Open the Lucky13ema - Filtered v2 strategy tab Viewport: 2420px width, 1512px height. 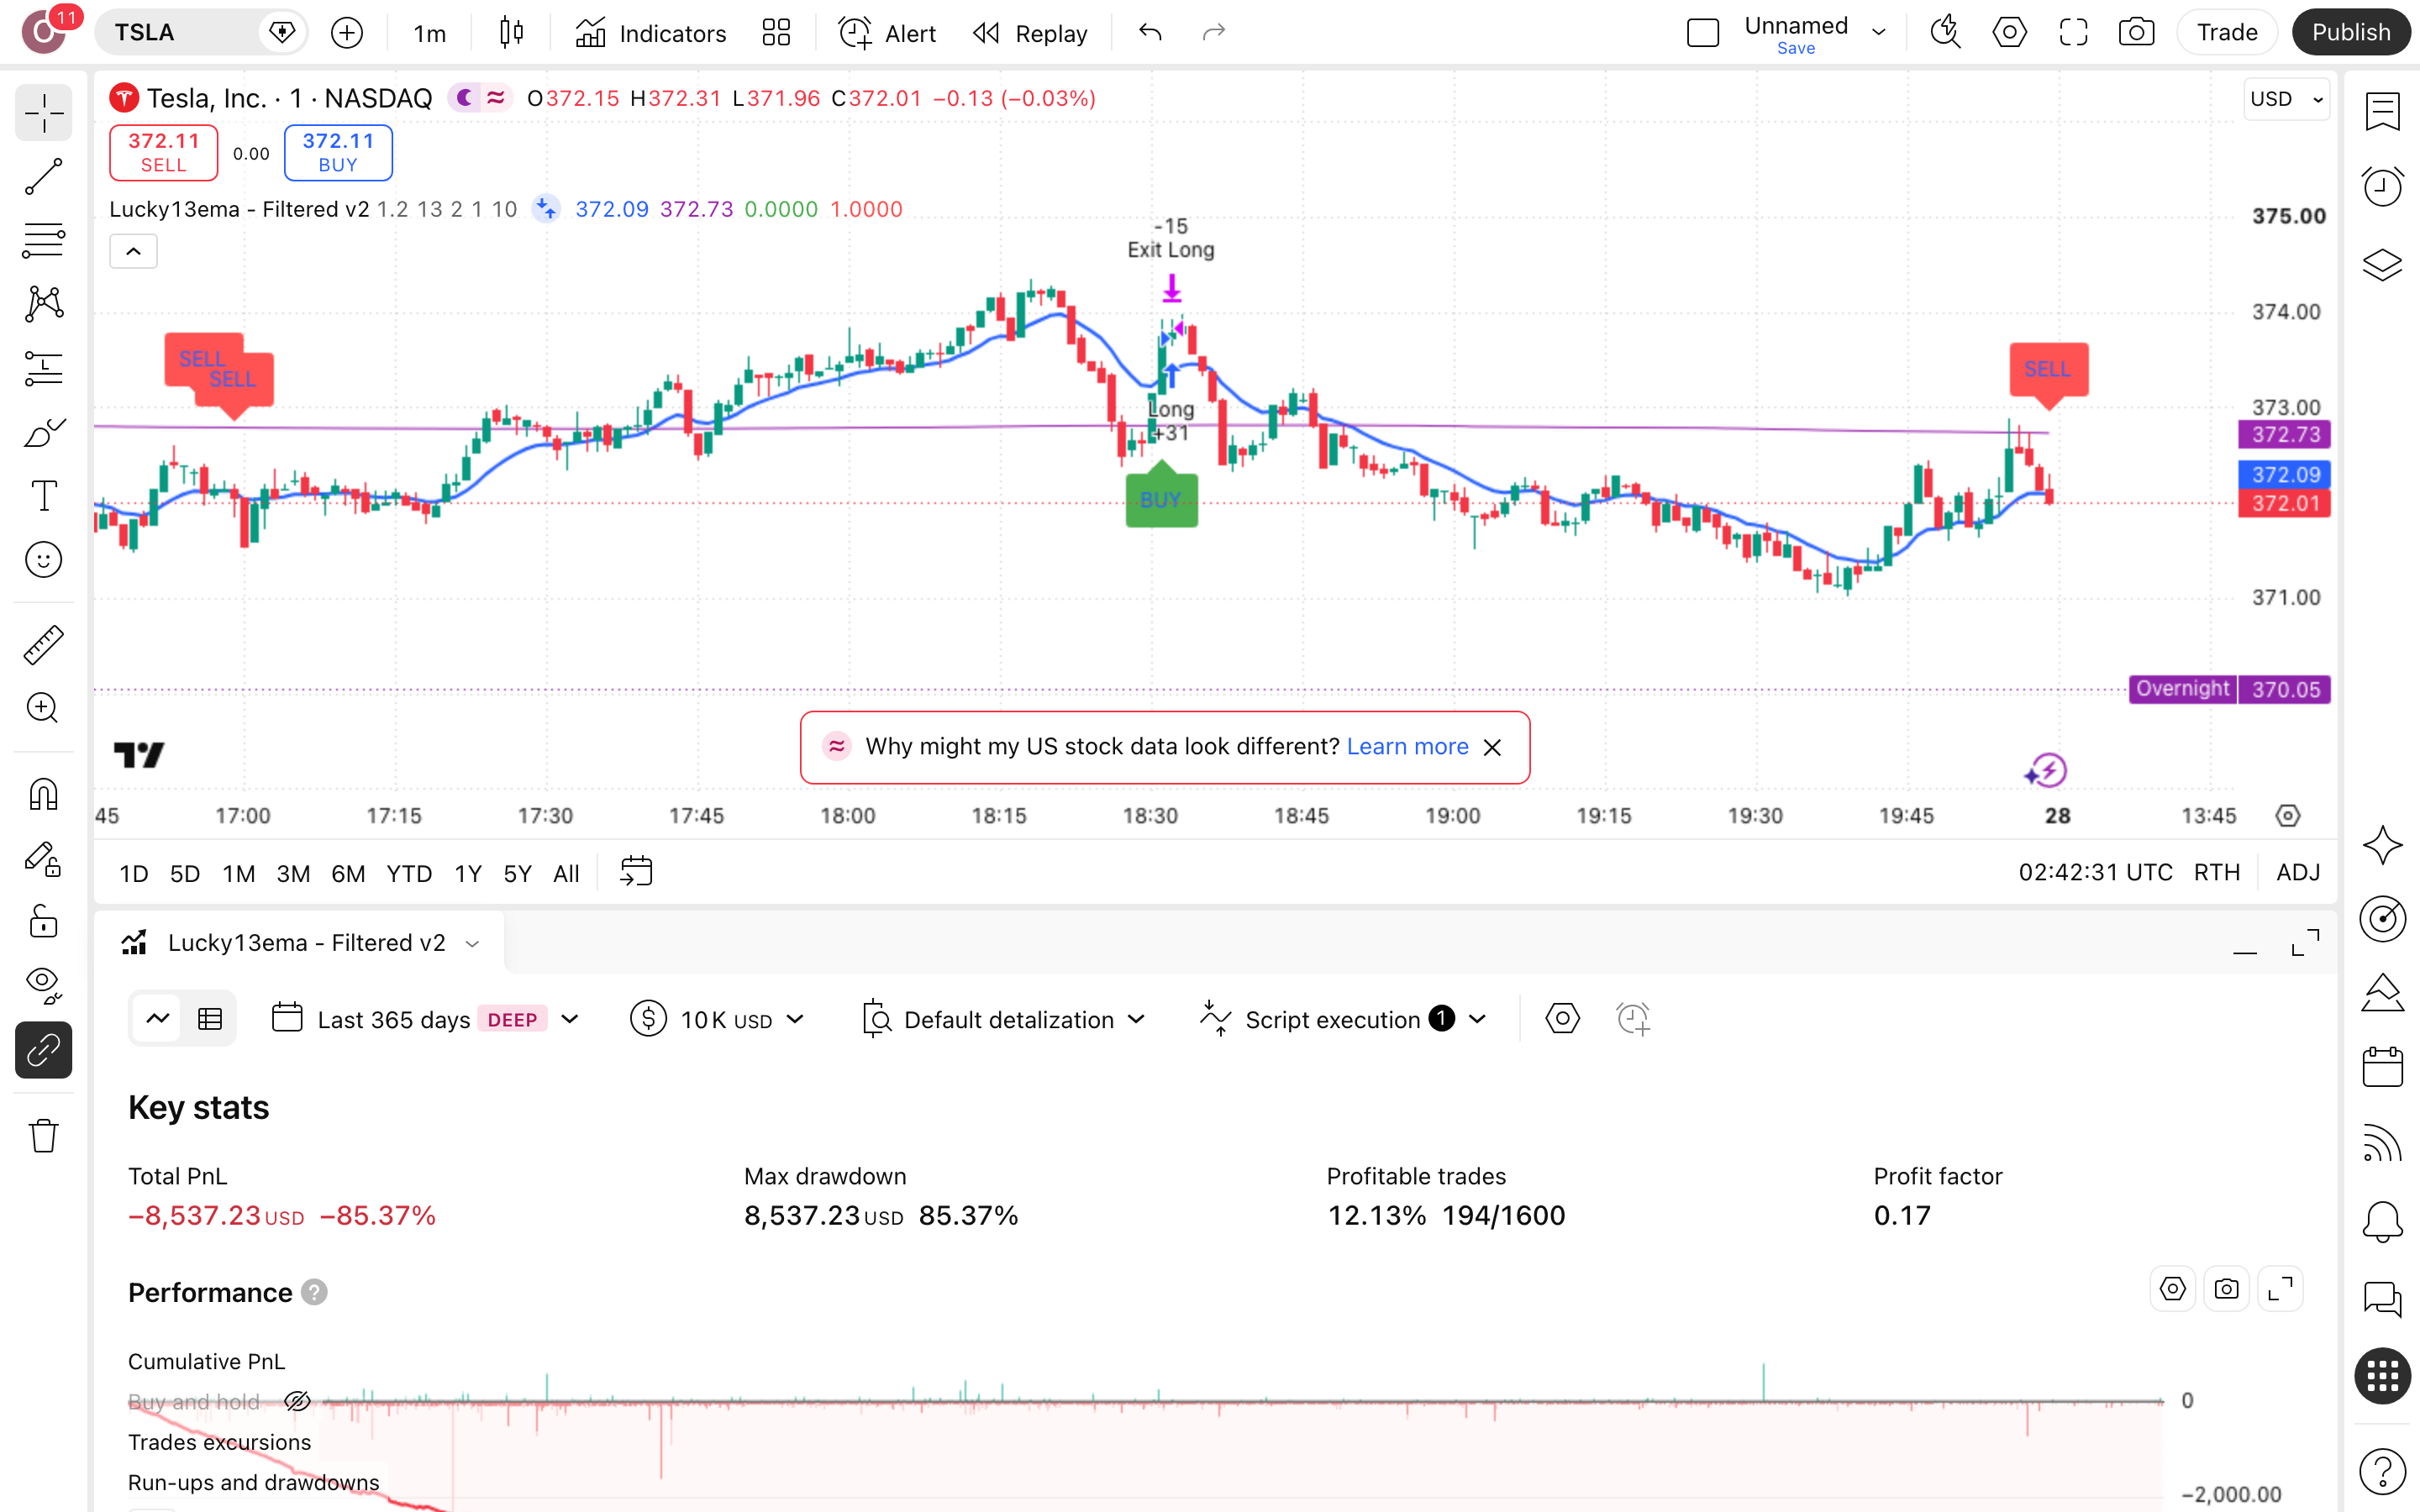click(x=301, y=943)
